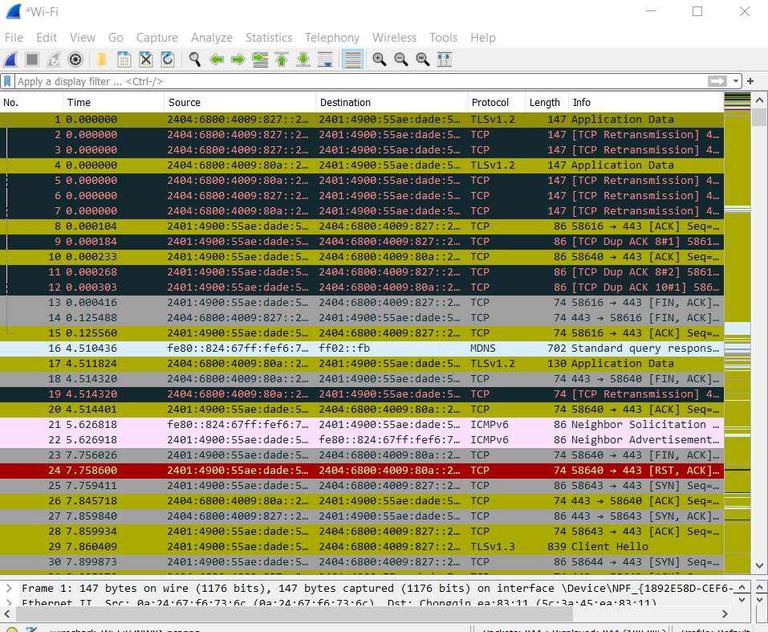Go back to previous packet in history
The width and height of the screenshot is (768, 632).
pyautogui.click(x=217, y=60)
